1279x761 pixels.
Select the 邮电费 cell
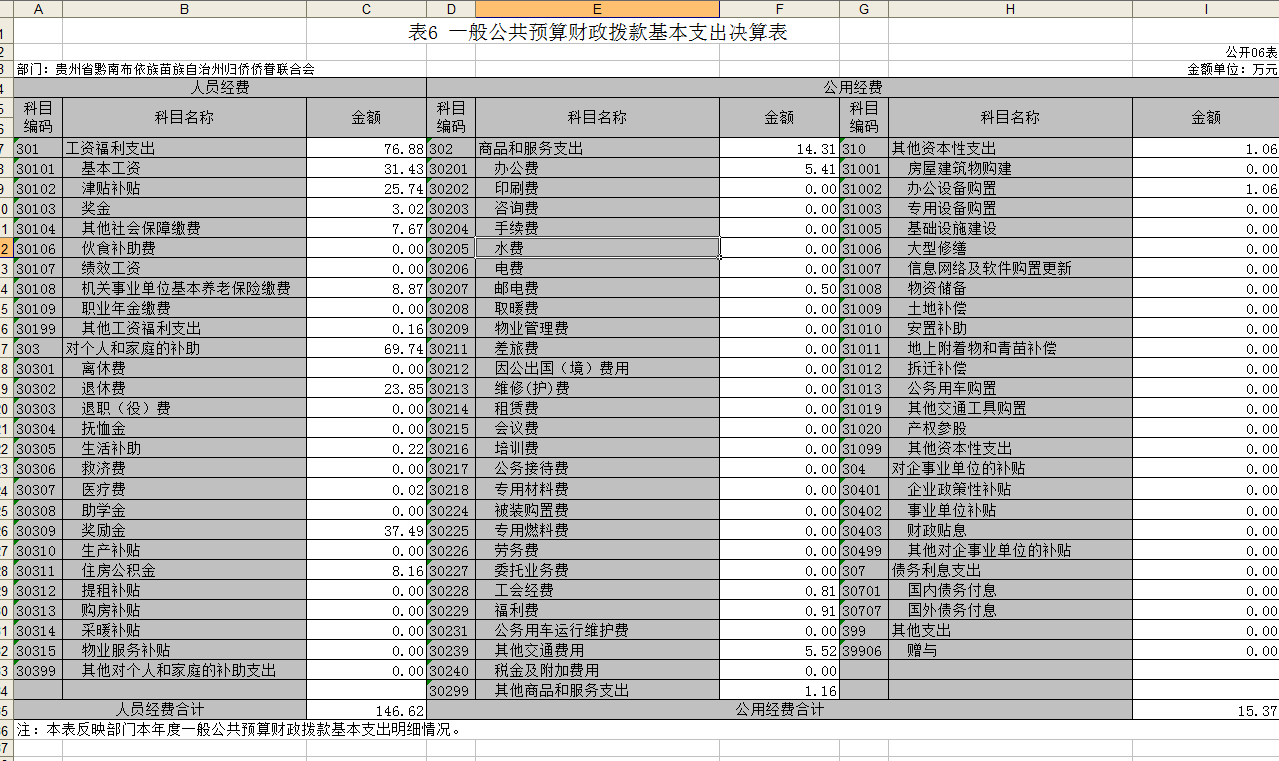tap(597, 288)
